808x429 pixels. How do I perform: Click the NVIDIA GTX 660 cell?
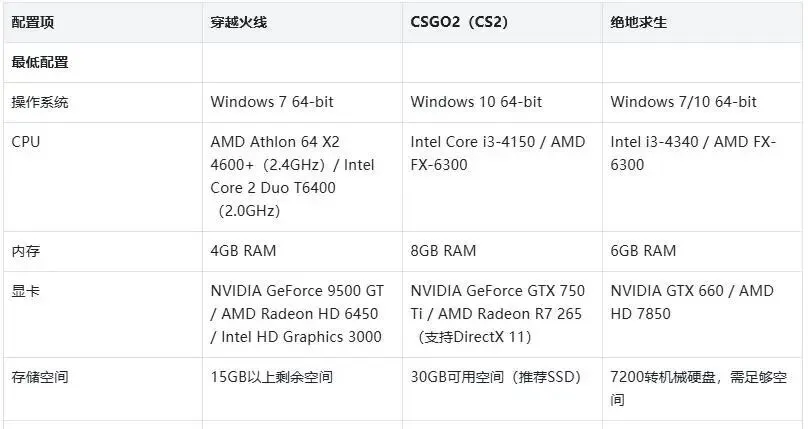coord(692,302)
